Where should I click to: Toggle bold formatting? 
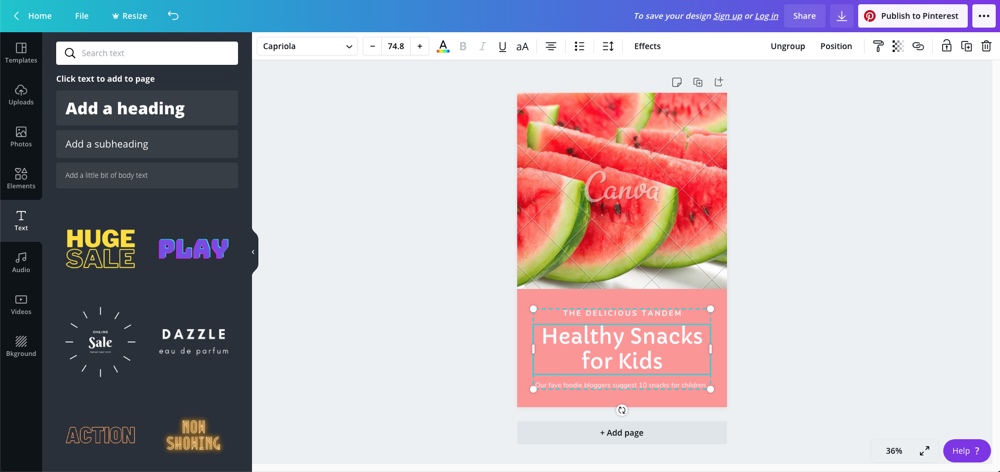point(463,46)
